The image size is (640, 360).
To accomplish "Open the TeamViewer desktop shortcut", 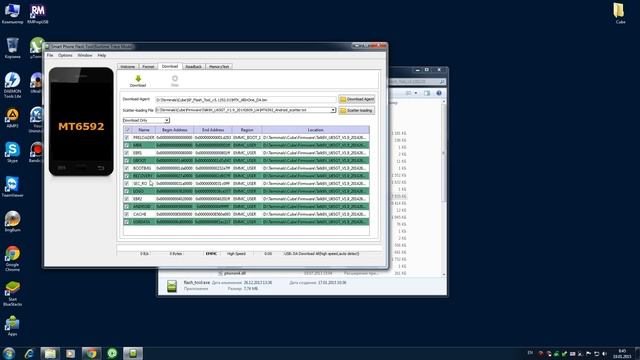I will tap(12, 187).
